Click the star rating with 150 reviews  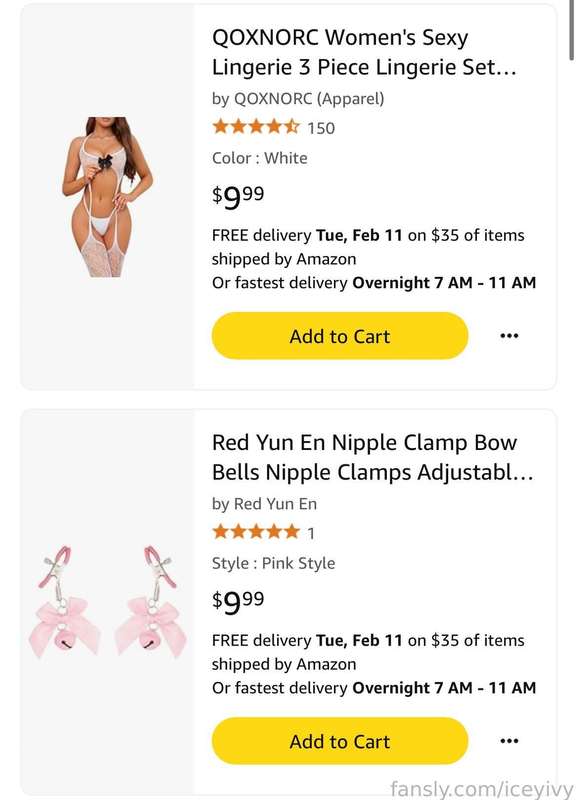(x=256, y=126)
